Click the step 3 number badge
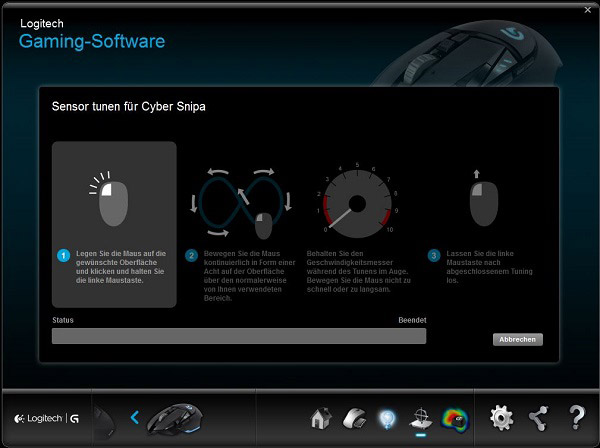This screenshot has height=448, width=600. [434, 256]
